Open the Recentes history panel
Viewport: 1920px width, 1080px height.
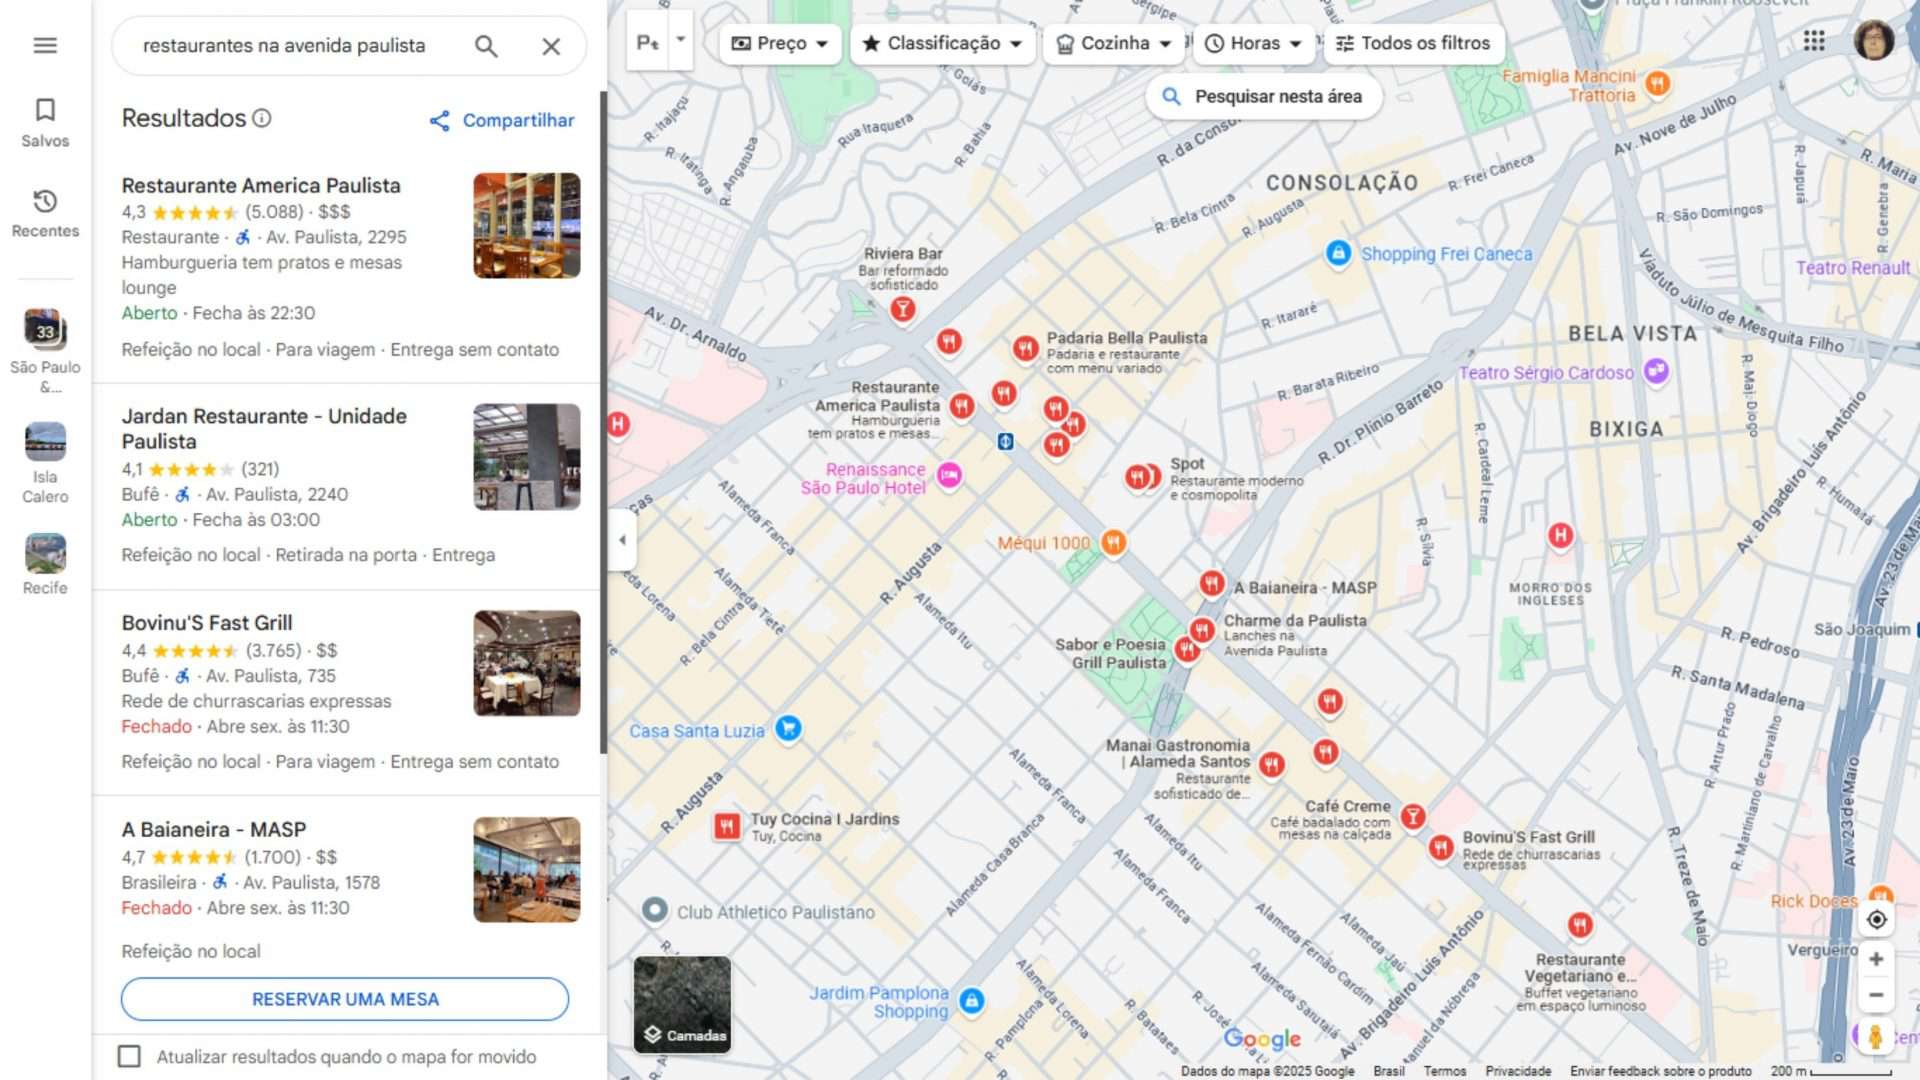click(43, 212)
